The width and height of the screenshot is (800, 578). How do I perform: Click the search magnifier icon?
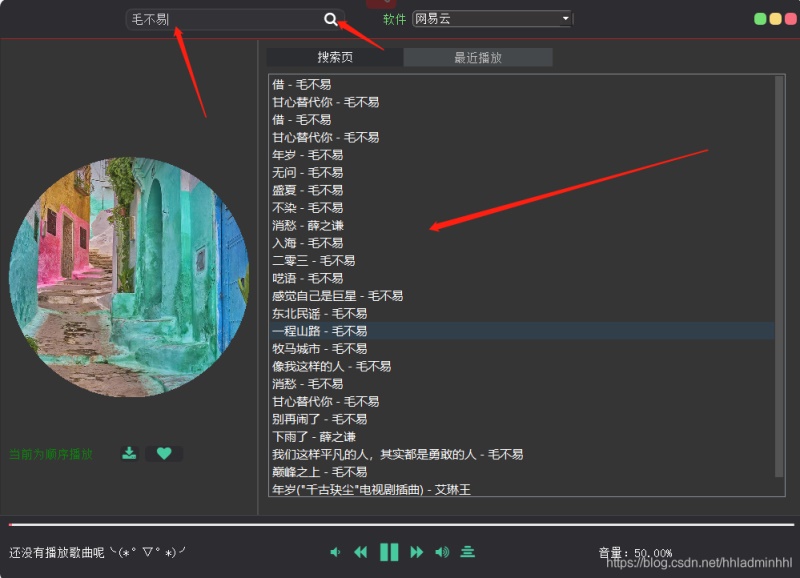point(331,19)
